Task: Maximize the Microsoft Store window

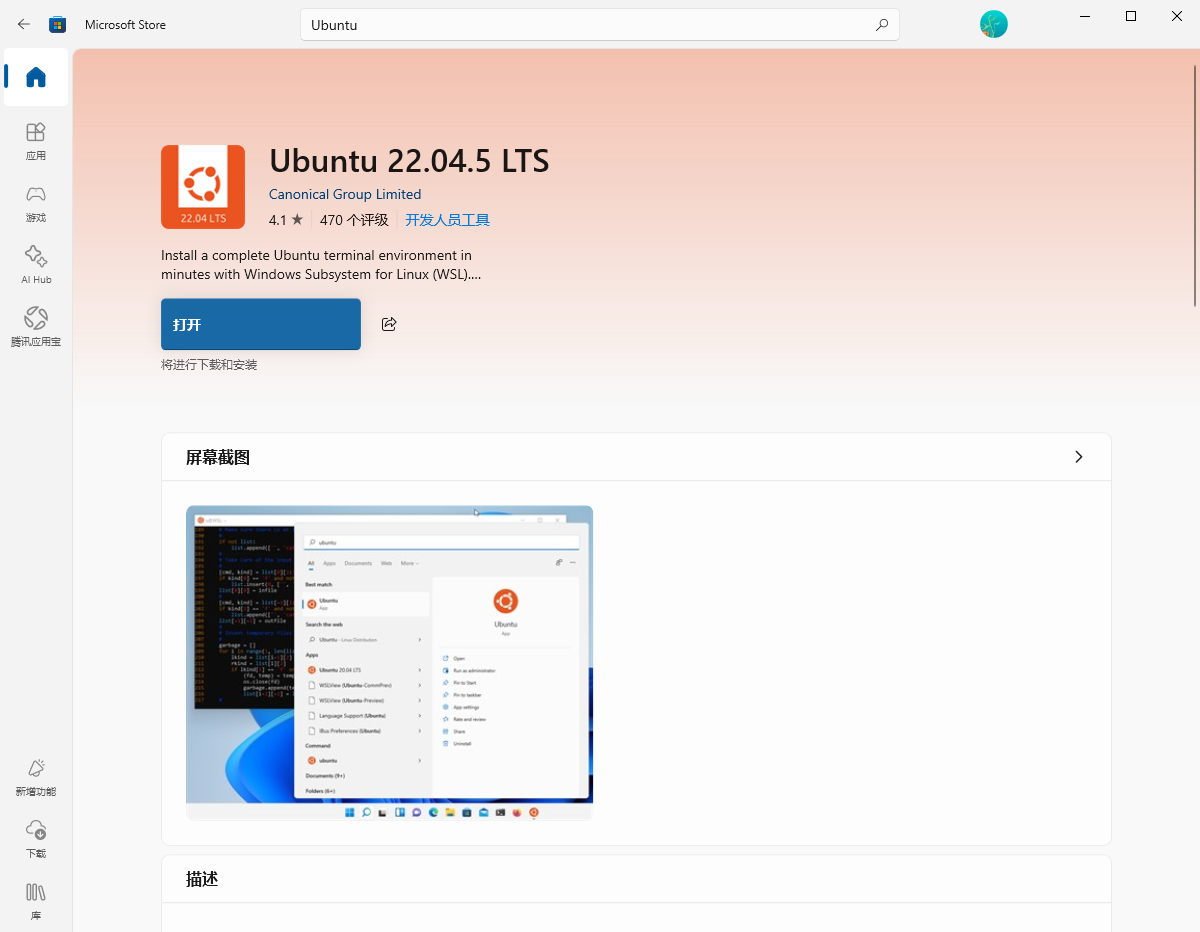Action: click(1131, 16)
